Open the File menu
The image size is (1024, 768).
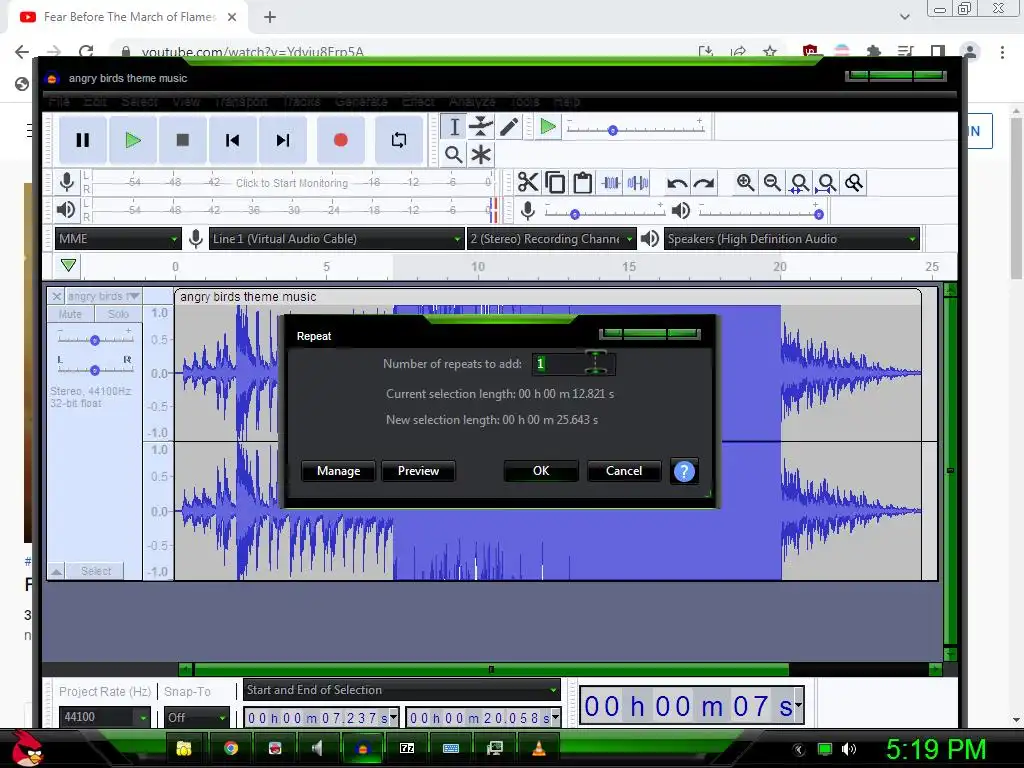pyautogui.click(x=59, y=101)
